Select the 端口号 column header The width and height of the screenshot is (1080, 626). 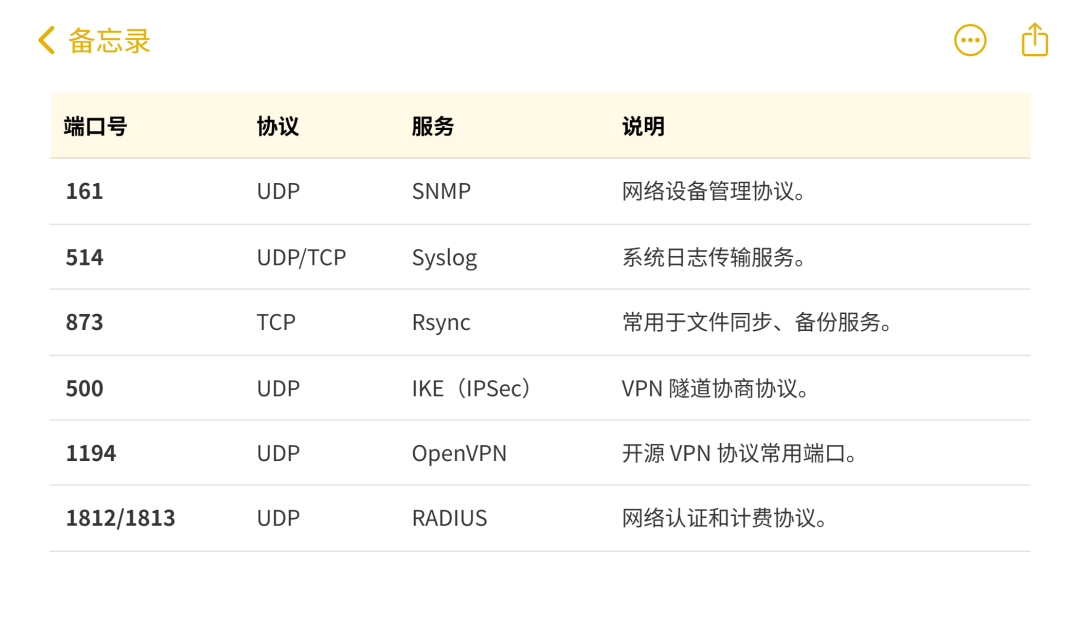click(94, 127)
